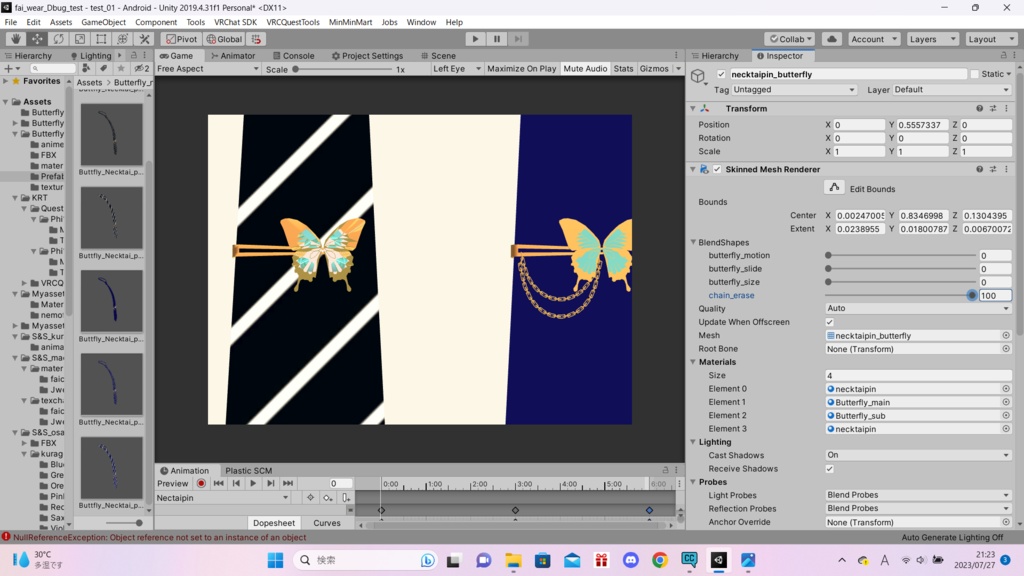Collapse the Transform component section
This screenshot has height=576, width=1024.
pyautogui.click(x=693, y=108)
